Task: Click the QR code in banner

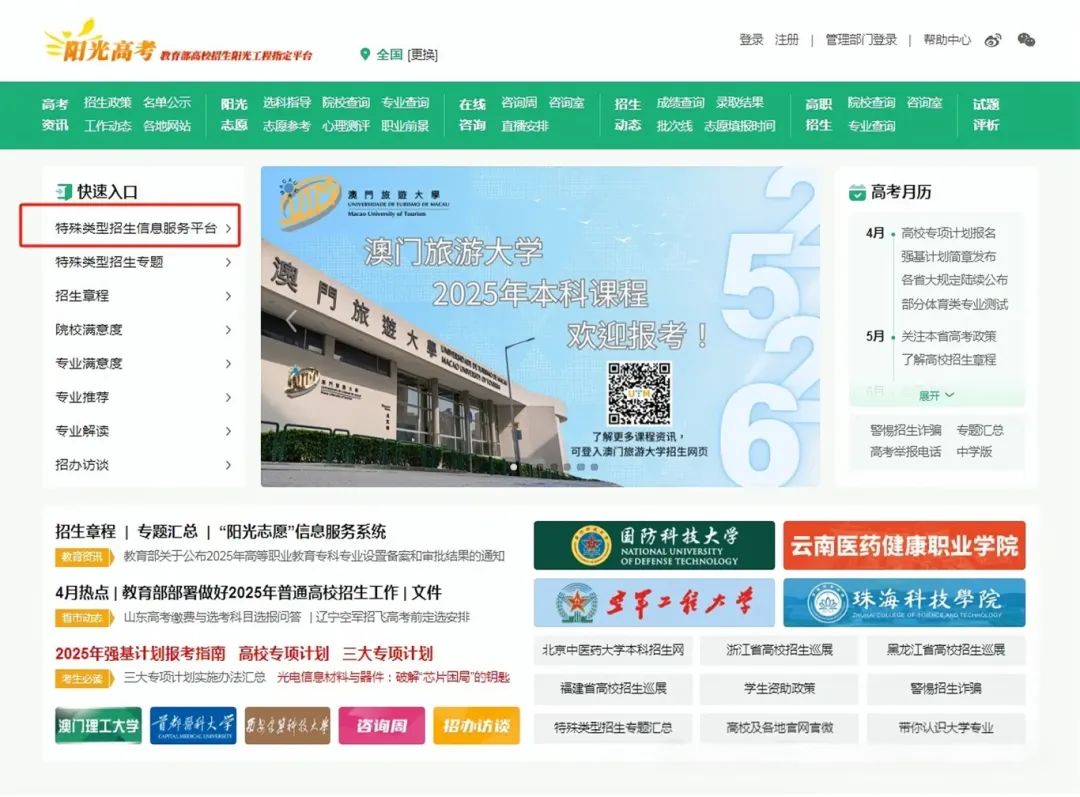Action: click(x=638, y=393)
